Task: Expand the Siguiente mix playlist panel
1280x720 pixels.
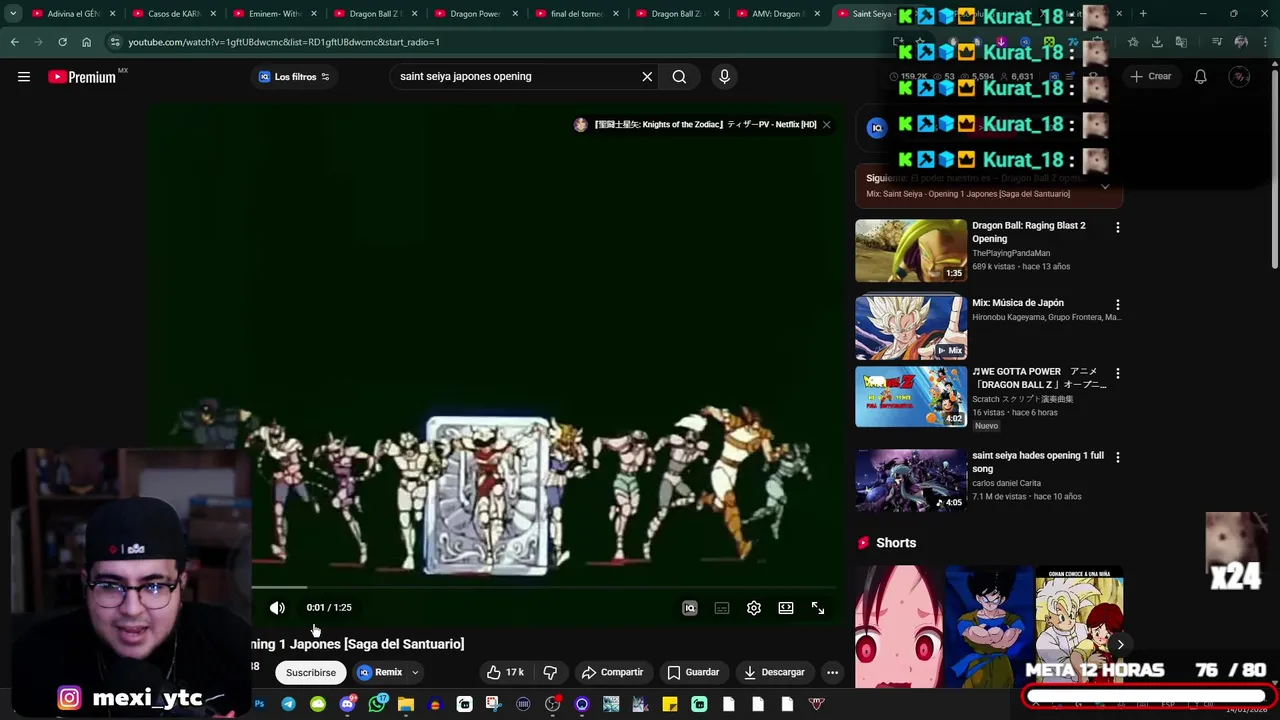Action: [1105, 186]
